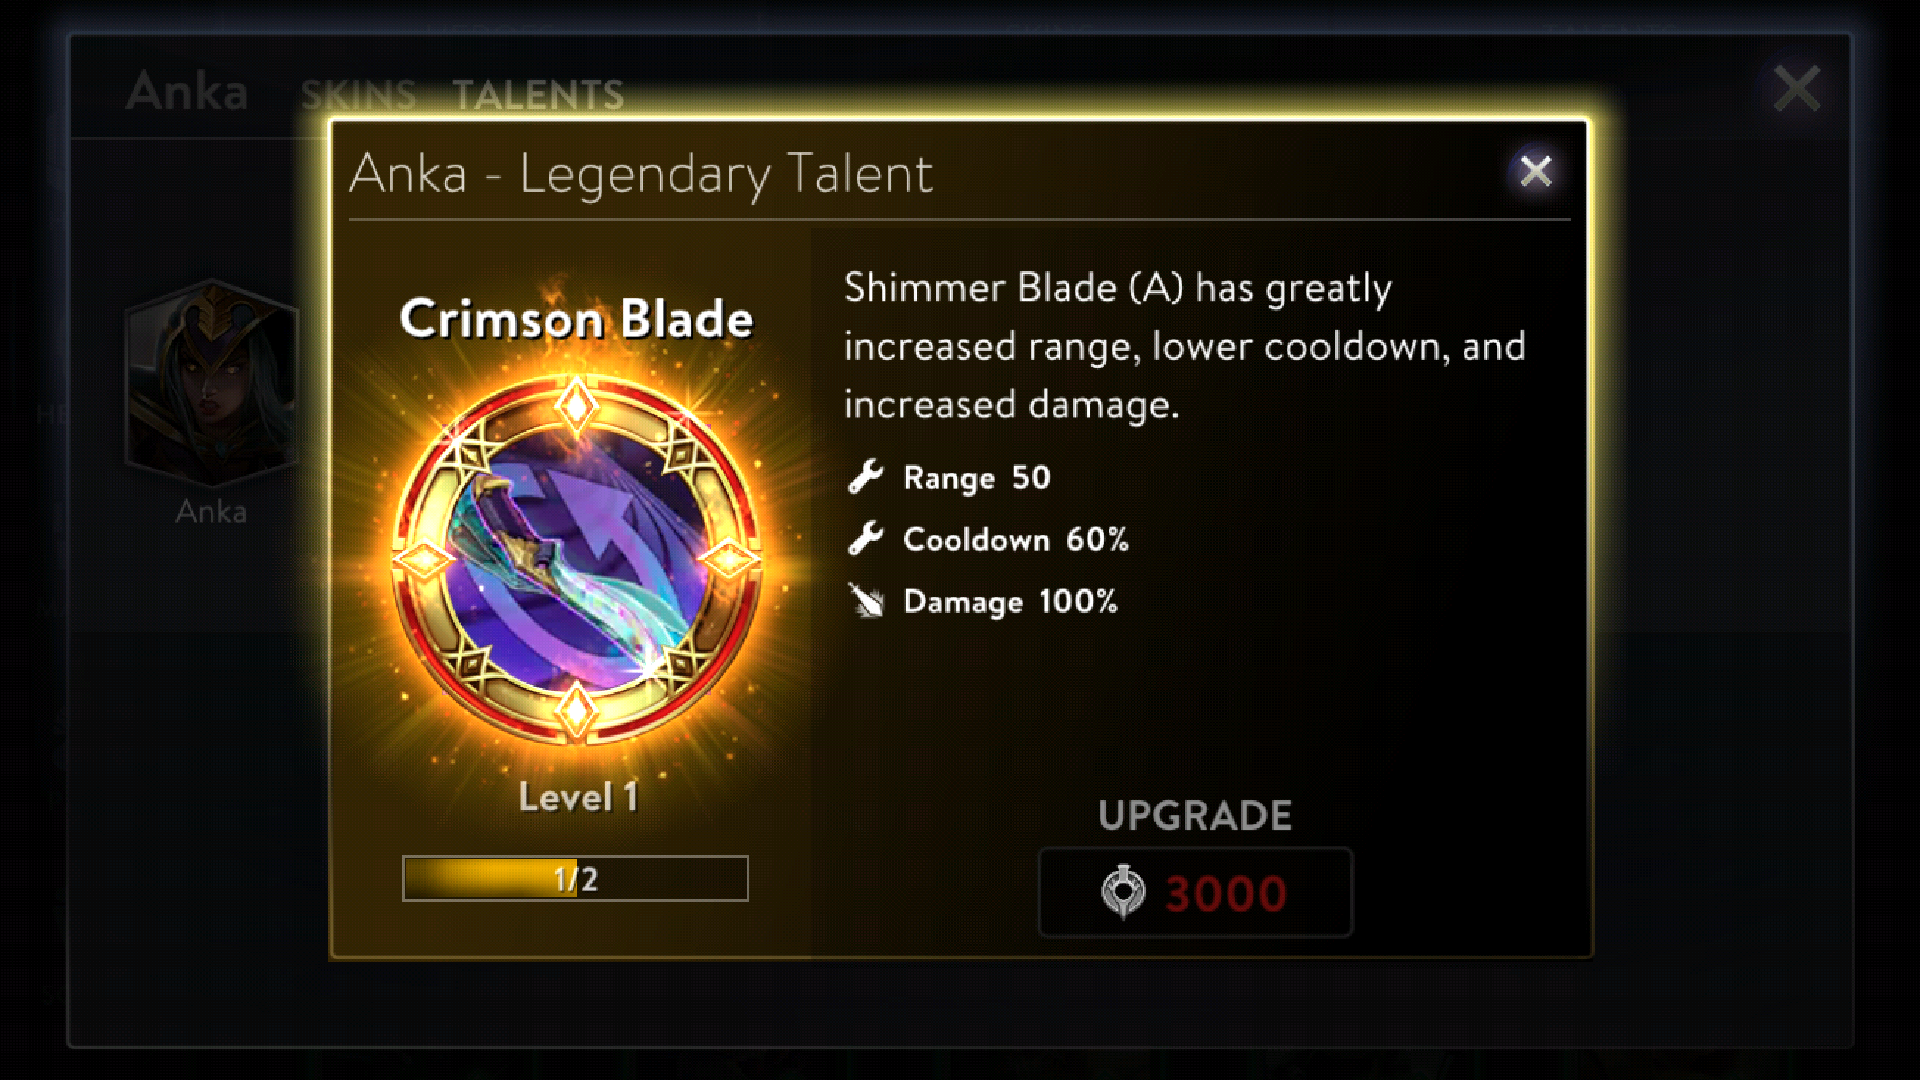
Task: Click the Crimson Blade title text
Action: 576,319
